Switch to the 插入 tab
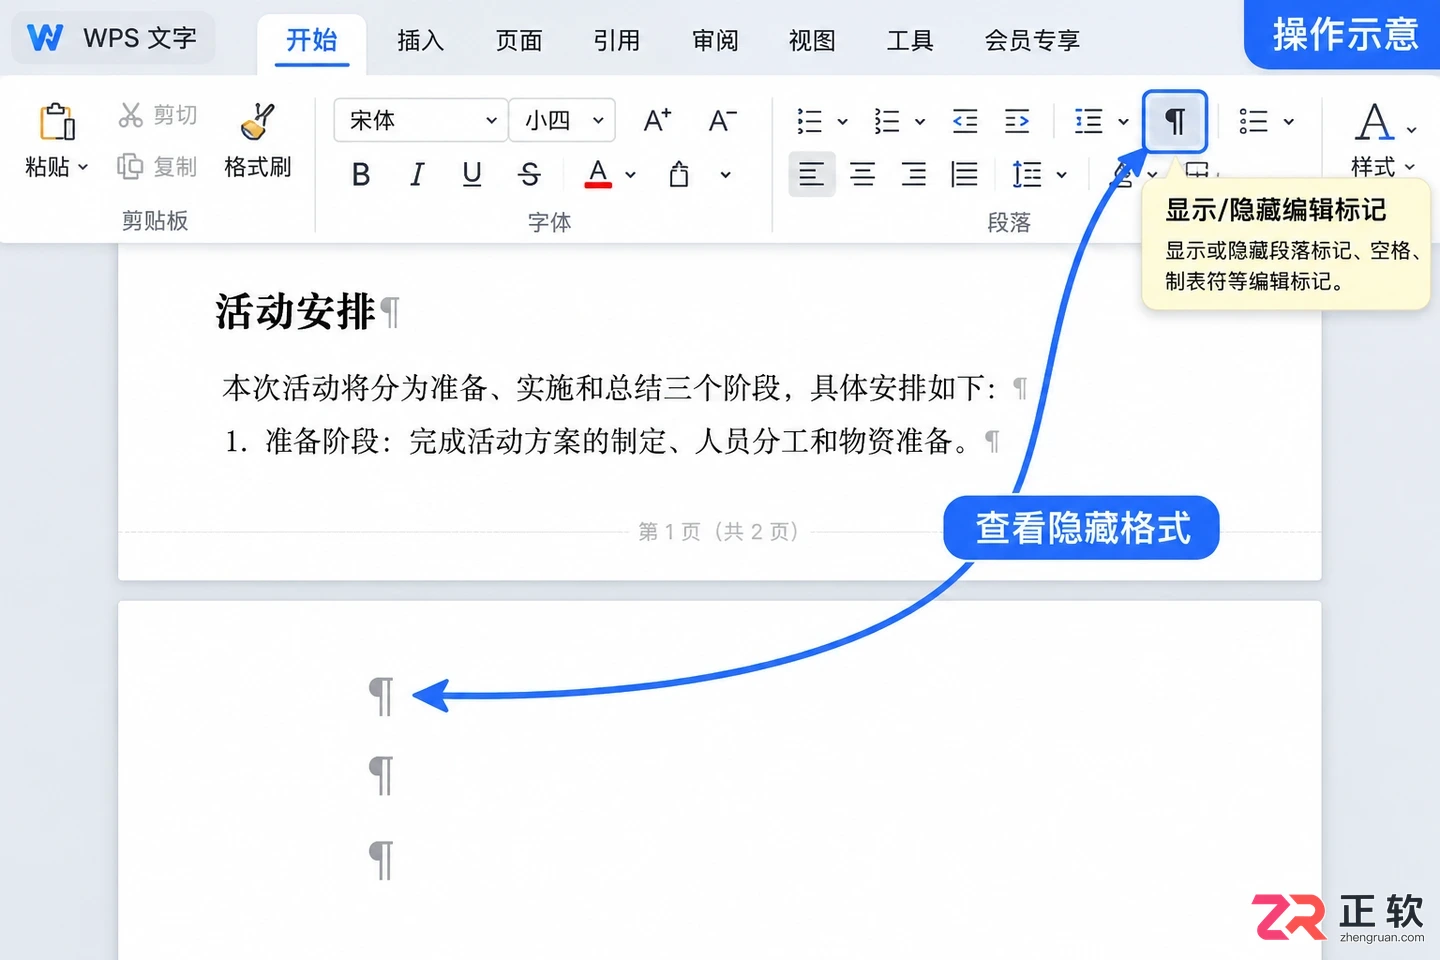The width and height of the screenshot is (1440, 960). (x=420, y=40)
